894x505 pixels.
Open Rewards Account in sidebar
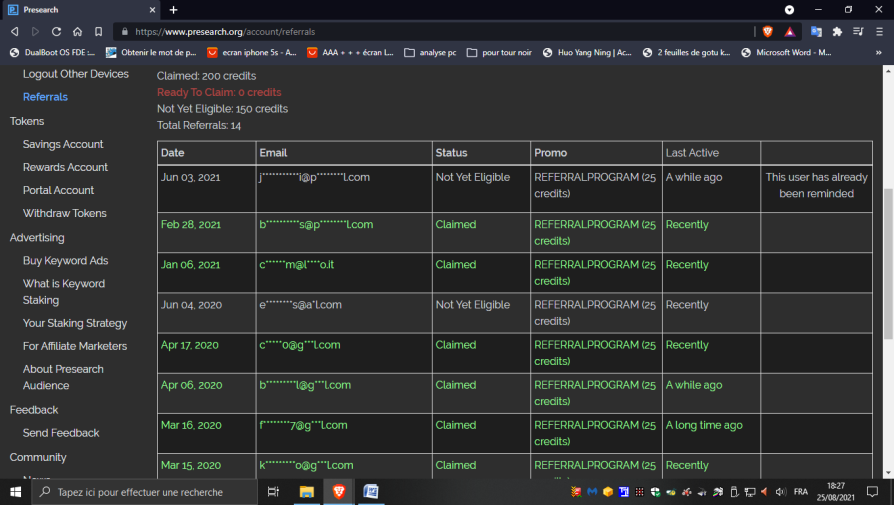(x=65, y=167)
